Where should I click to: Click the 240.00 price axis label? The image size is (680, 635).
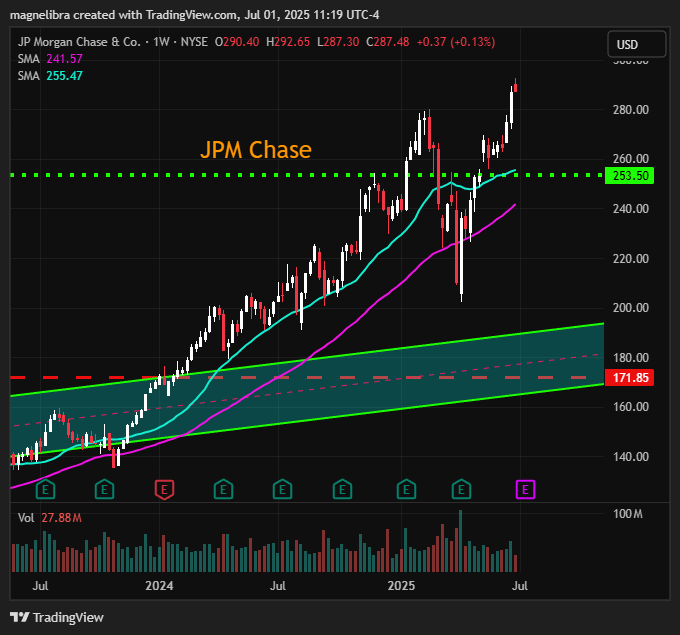[x=631, y=209]
